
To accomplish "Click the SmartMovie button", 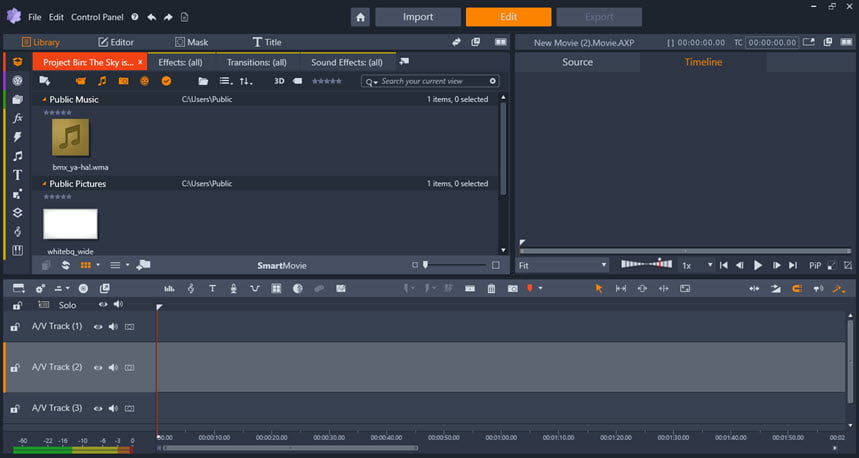I will pos(282,266).
